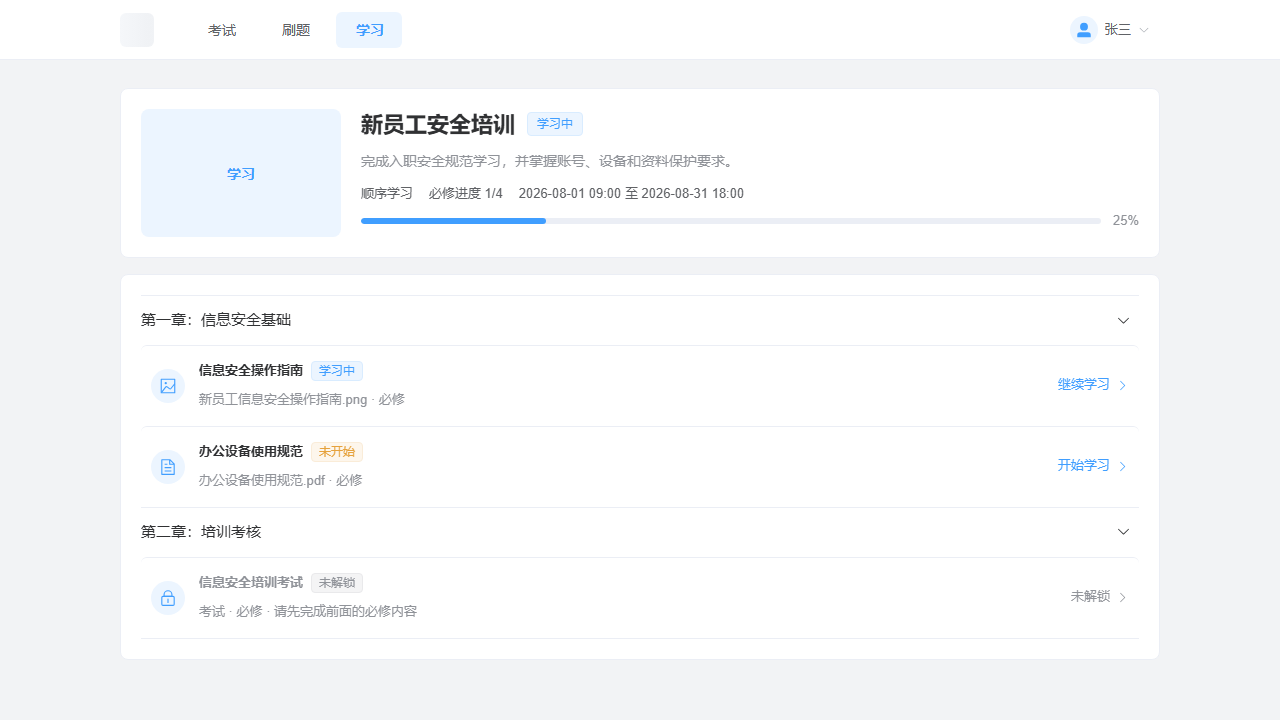
Task: Click the 必修进度 1/4 text
Action: pyautogui.click(x=466, y=194)
